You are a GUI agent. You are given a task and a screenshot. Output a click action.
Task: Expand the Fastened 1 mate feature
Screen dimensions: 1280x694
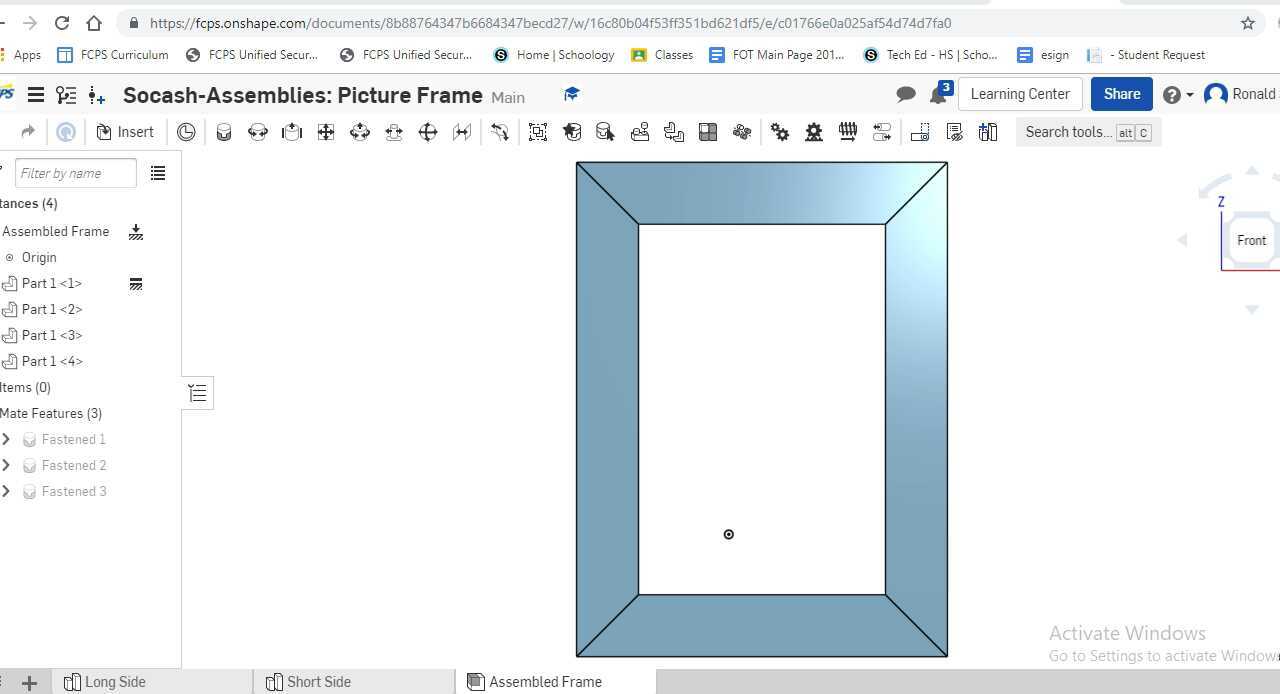(7, 439)
